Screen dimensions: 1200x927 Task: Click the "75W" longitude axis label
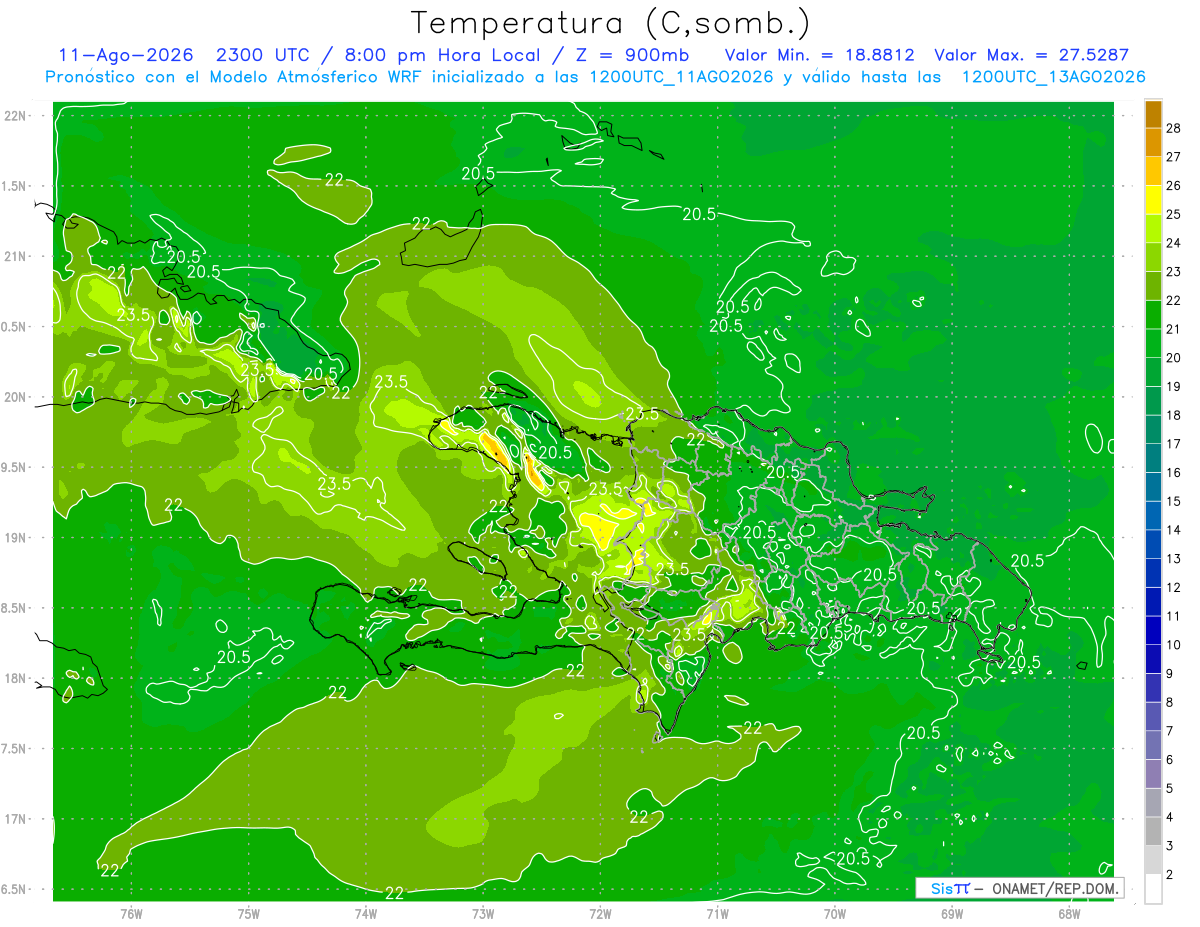coord(248,914)
